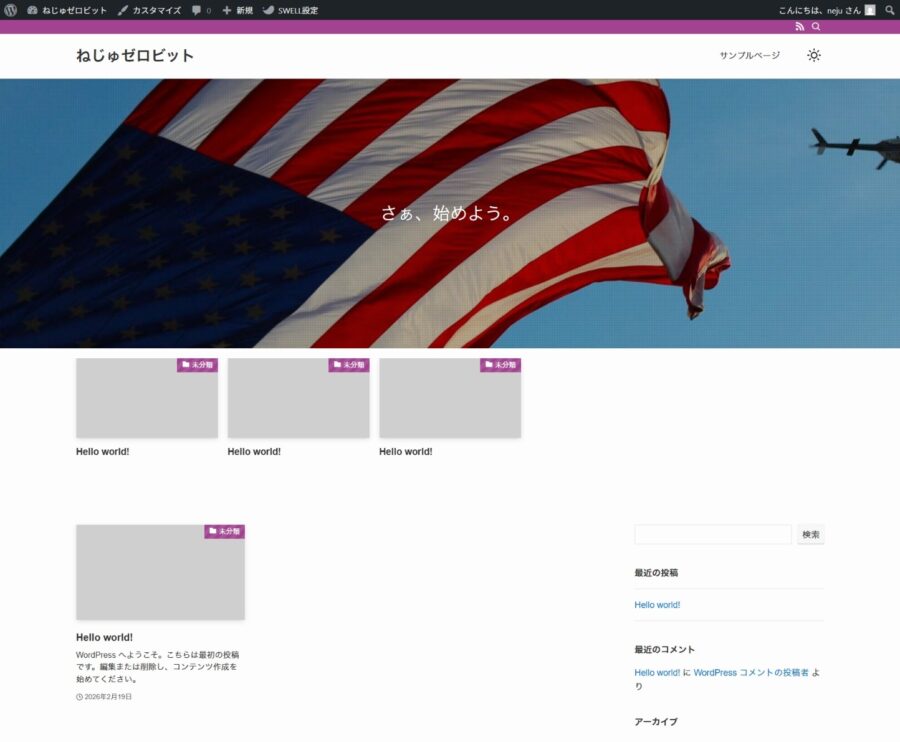Click the RSS feed icon in purple bar
This screenshot has width=900, height=742.
799,27
